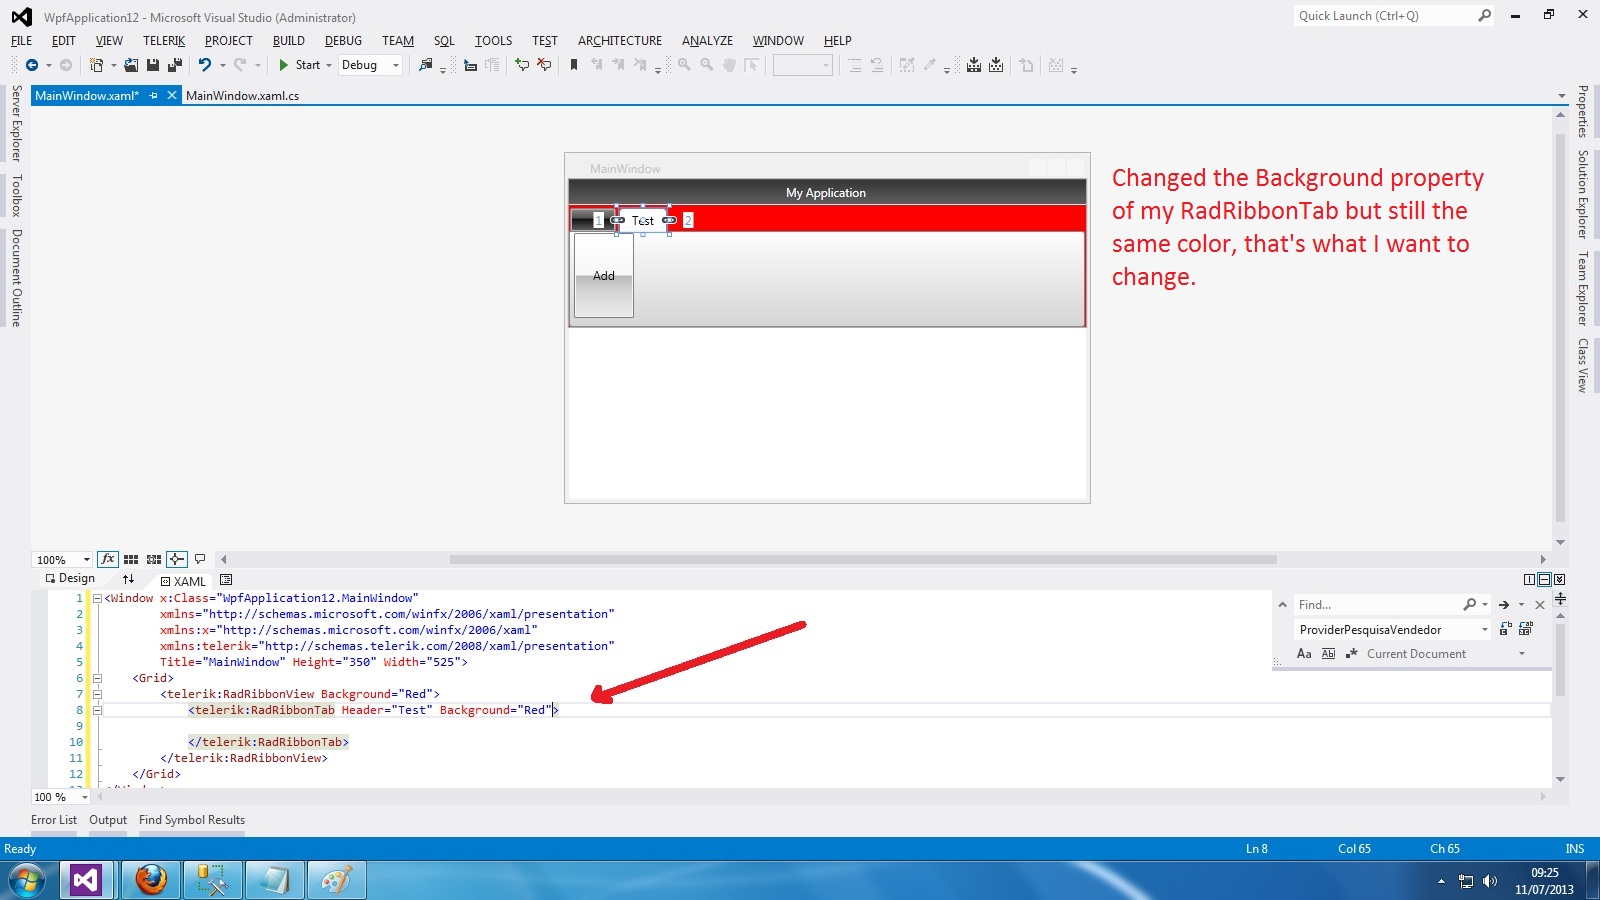Open the Document Outline side panel
1600x900 pixels.
pos(16,278)
